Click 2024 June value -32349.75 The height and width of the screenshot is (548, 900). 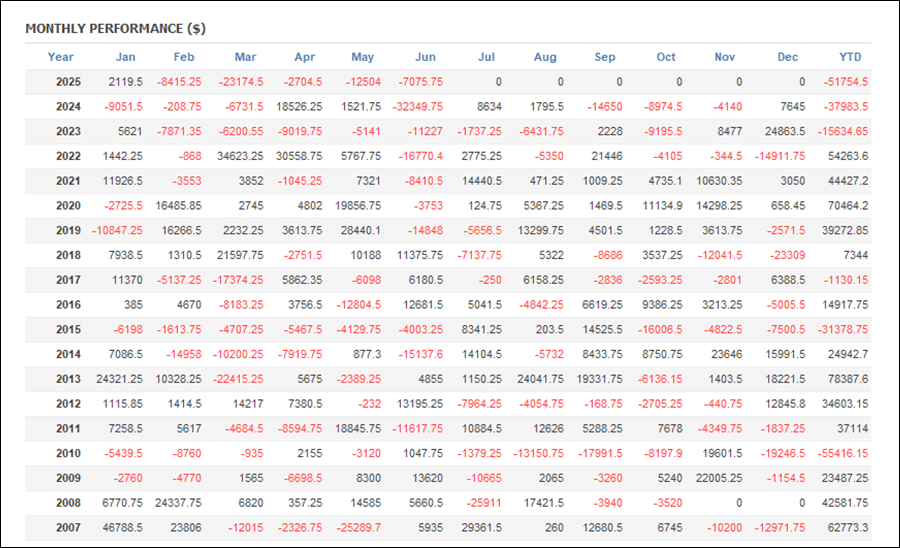pyautogui.click(x=418, y=107)
